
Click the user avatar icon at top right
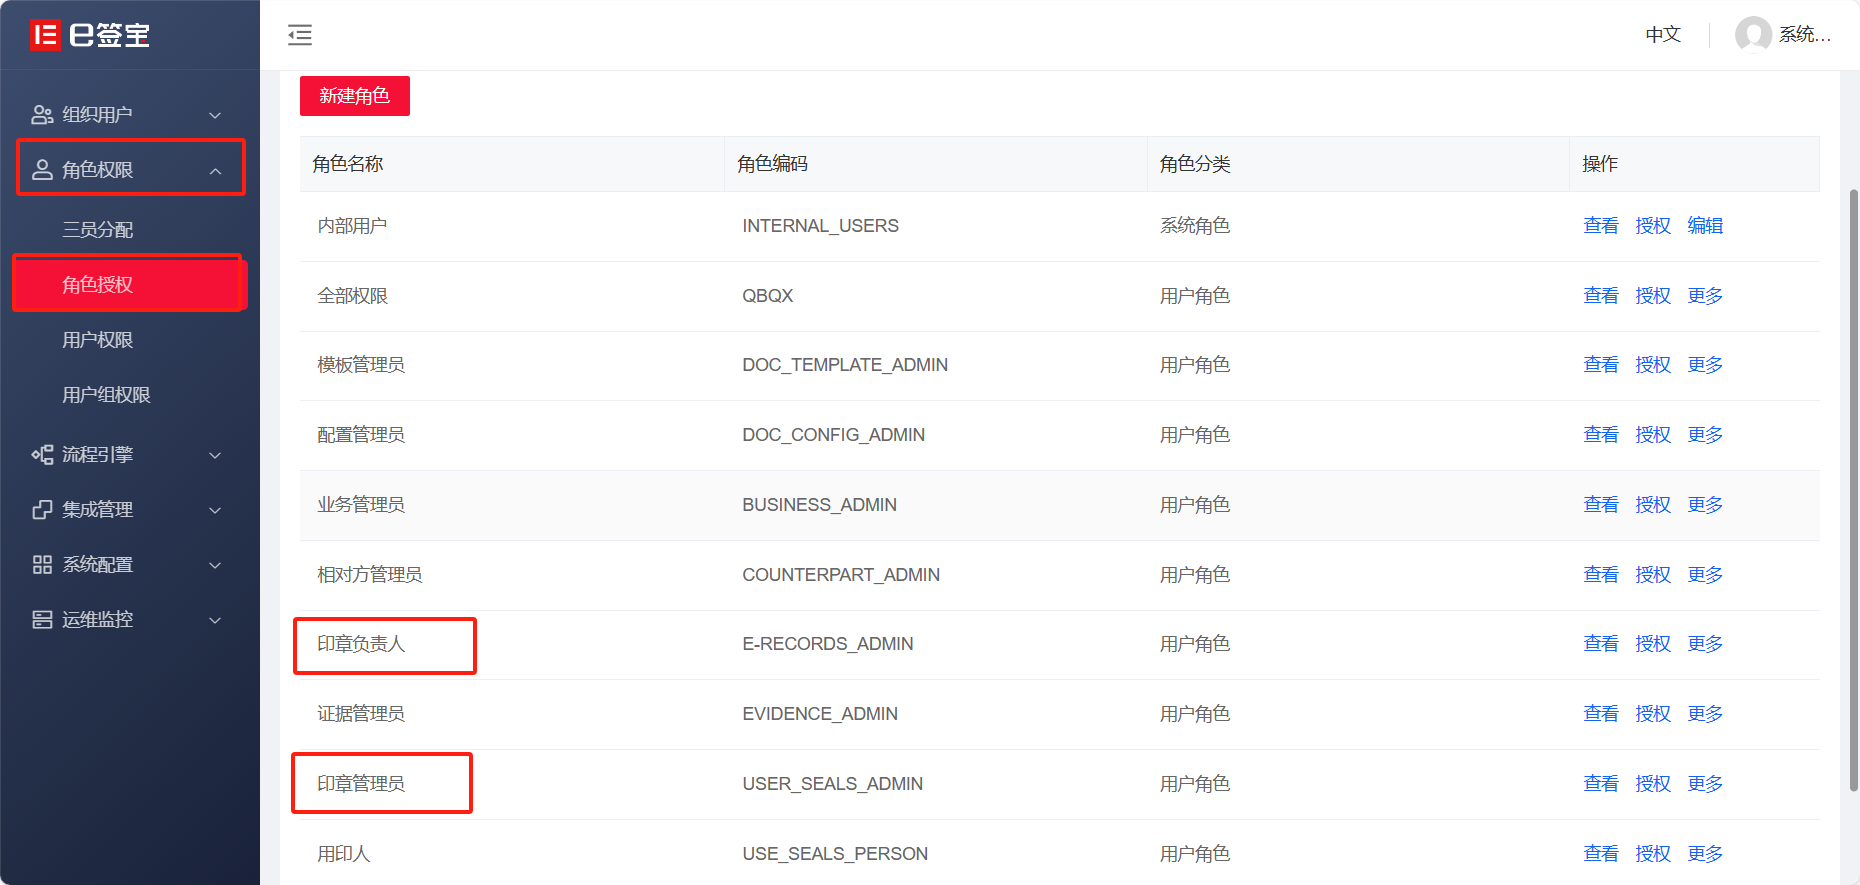1753,35
